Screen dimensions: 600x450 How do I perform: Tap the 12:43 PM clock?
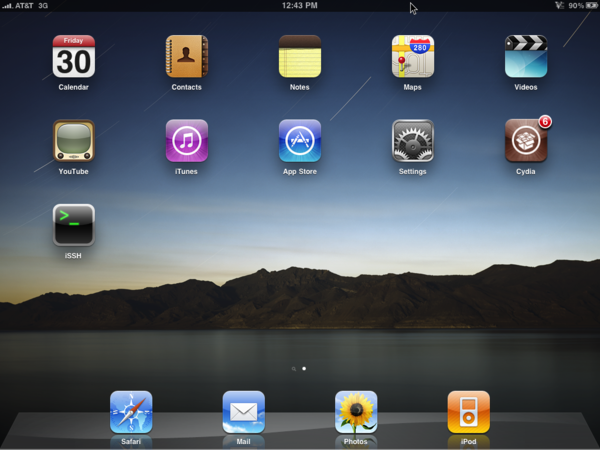click(300, 5)
